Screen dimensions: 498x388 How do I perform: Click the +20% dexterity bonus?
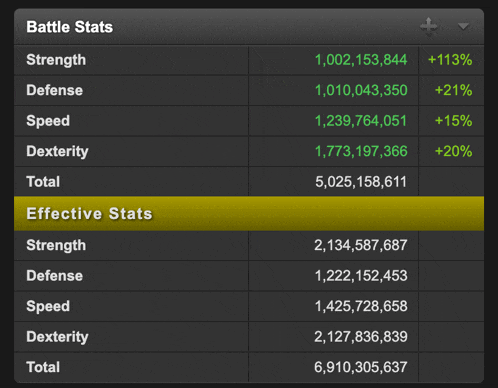tap(453, 152)
